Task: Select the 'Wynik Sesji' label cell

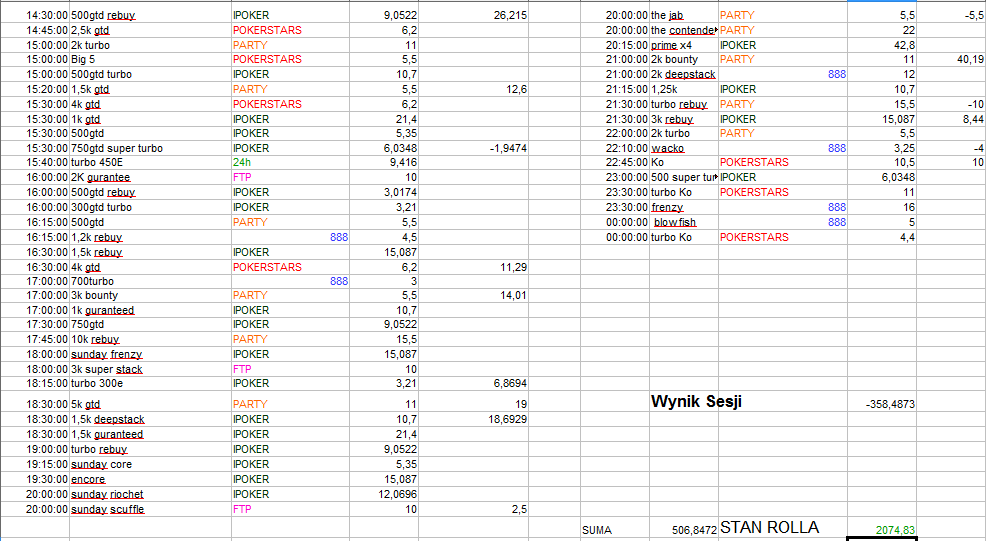Action: [684, 401]
